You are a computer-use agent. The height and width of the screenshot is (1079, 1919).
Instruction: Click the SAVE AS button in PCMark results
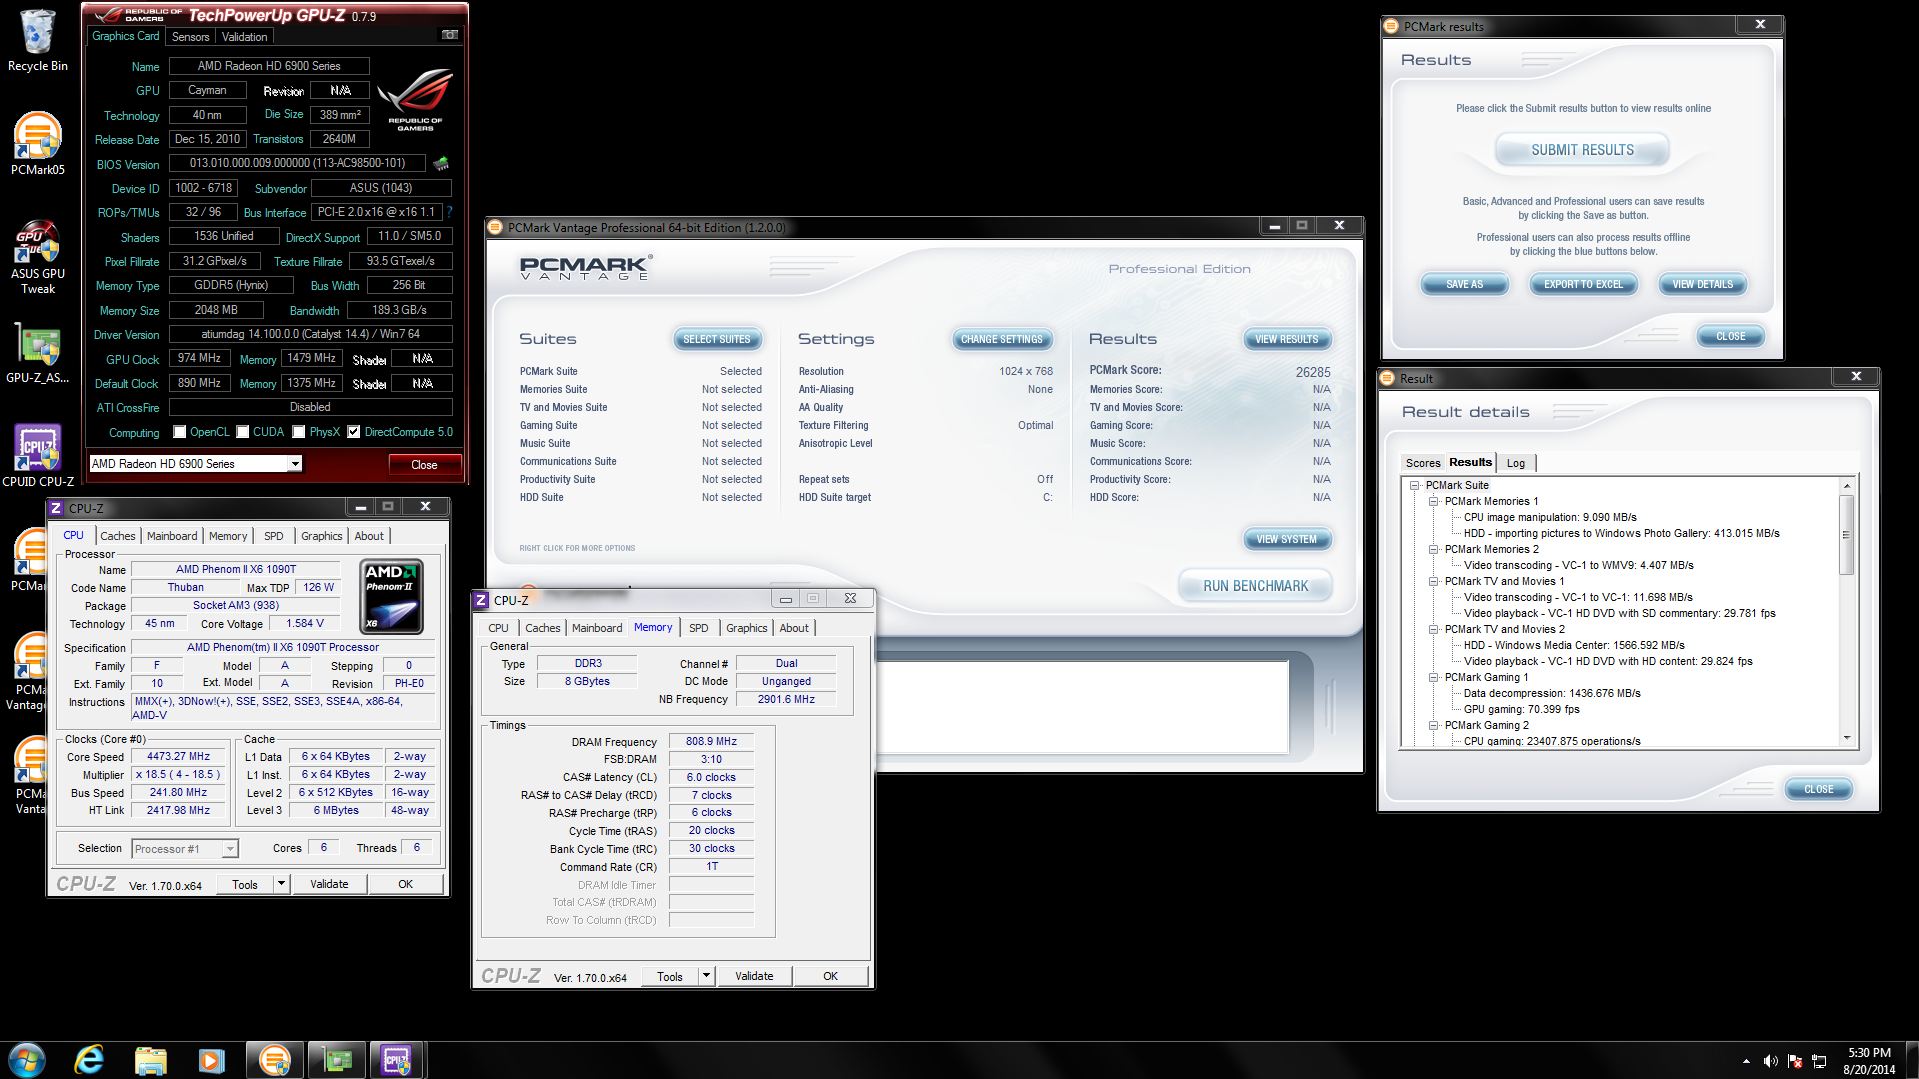tap(1464, 284)
